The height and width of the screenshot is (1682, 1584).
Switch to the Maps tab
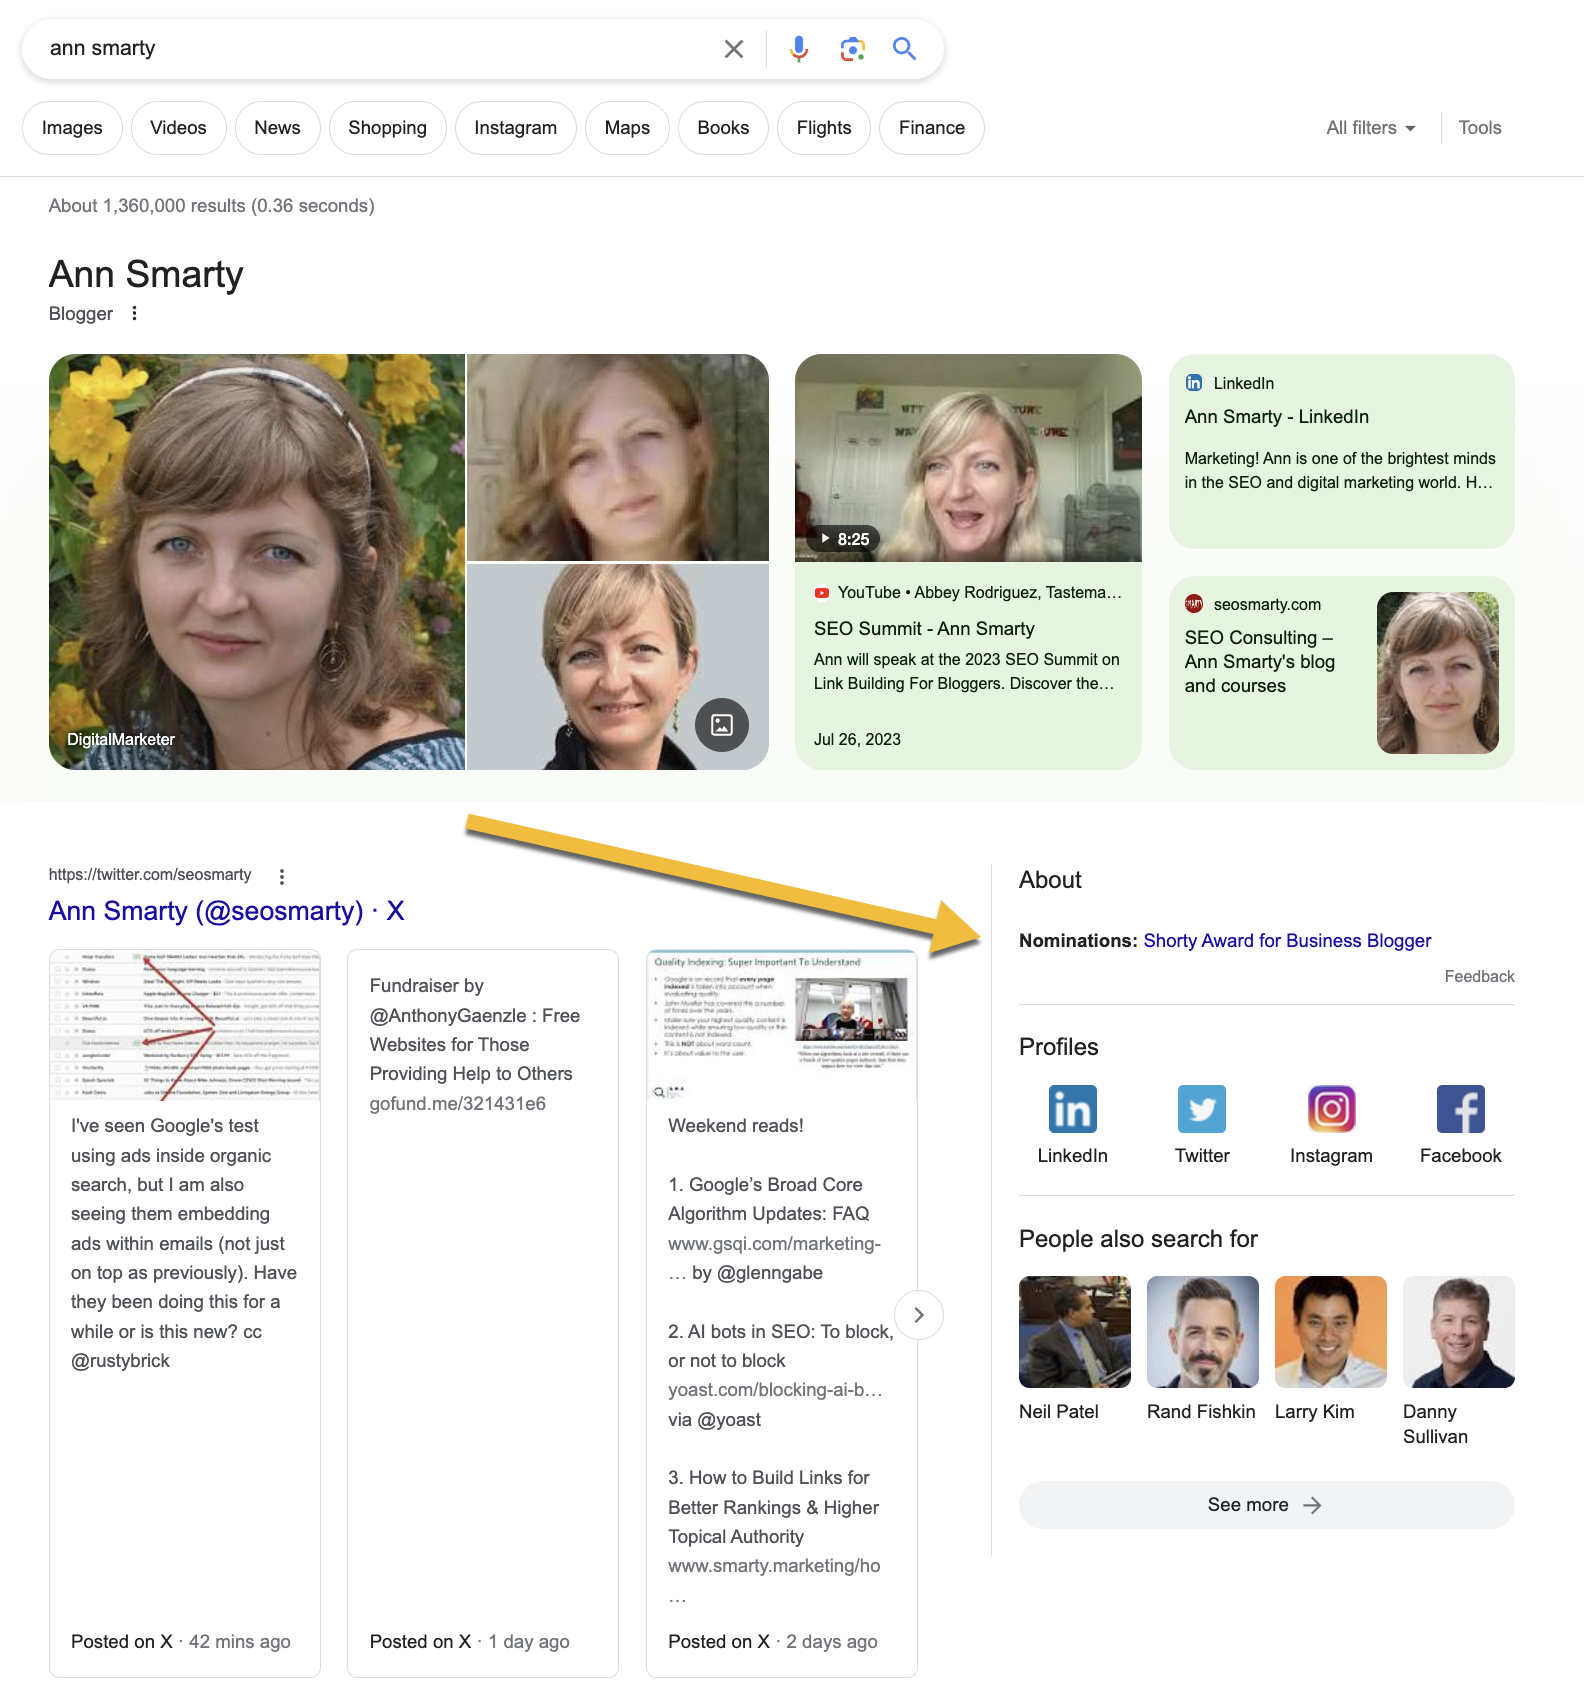click(x=627, y=128)
